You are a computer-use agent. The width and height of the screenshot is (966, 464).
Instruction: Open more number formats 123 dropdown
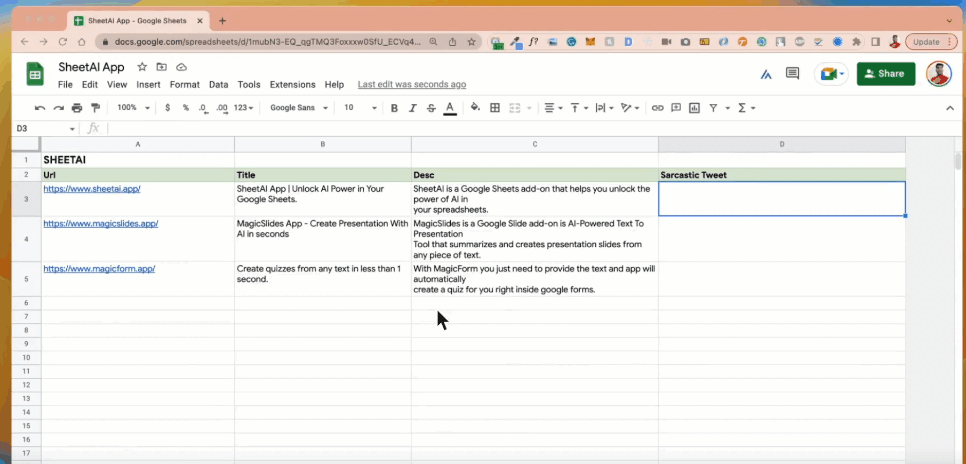pyautogui.click(x=243, y=108)
